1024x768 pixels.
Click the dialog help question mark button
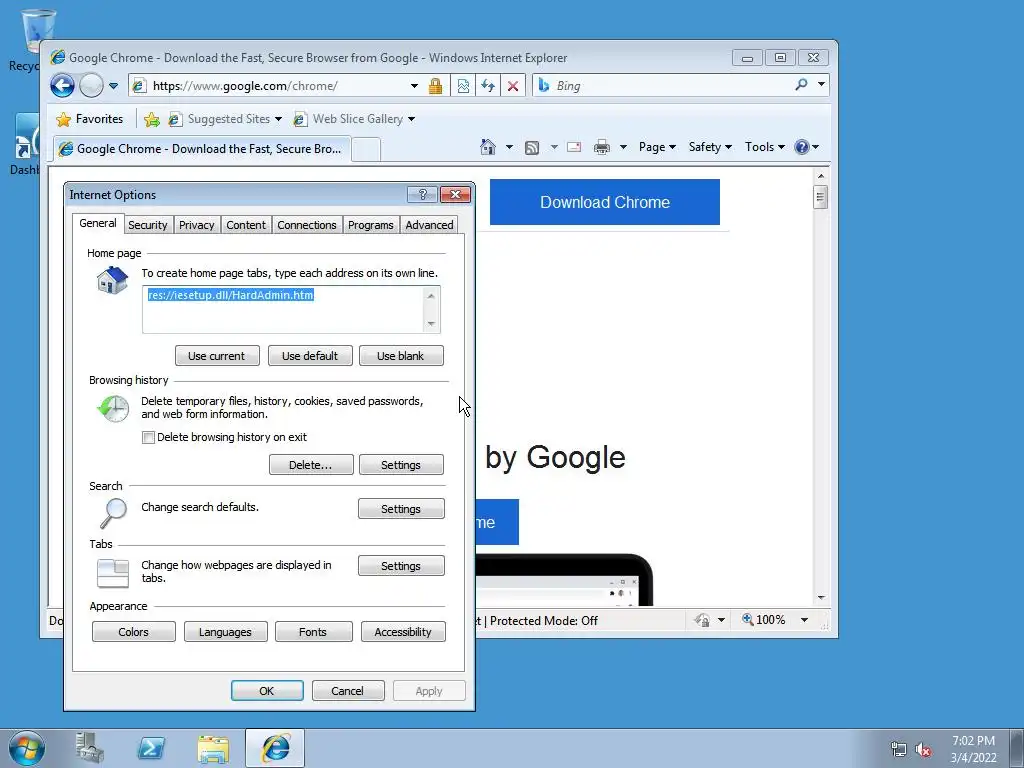(x=422, y=195)
